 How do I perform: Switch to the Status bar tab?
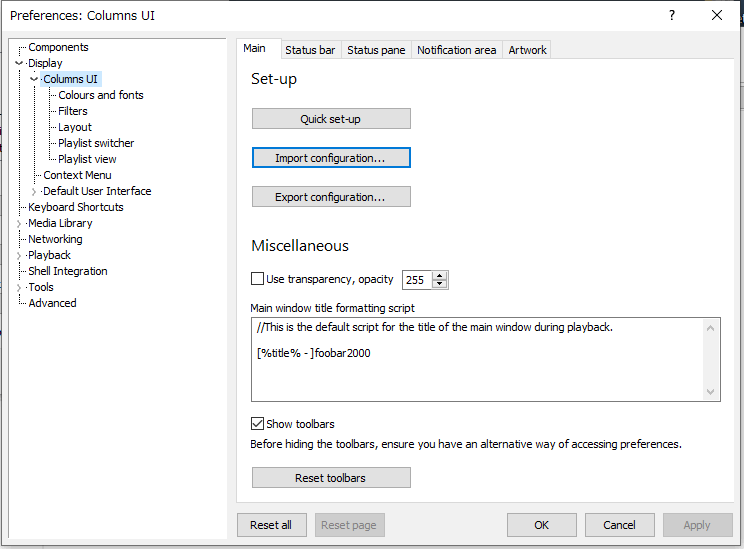(x=310, y=50)
